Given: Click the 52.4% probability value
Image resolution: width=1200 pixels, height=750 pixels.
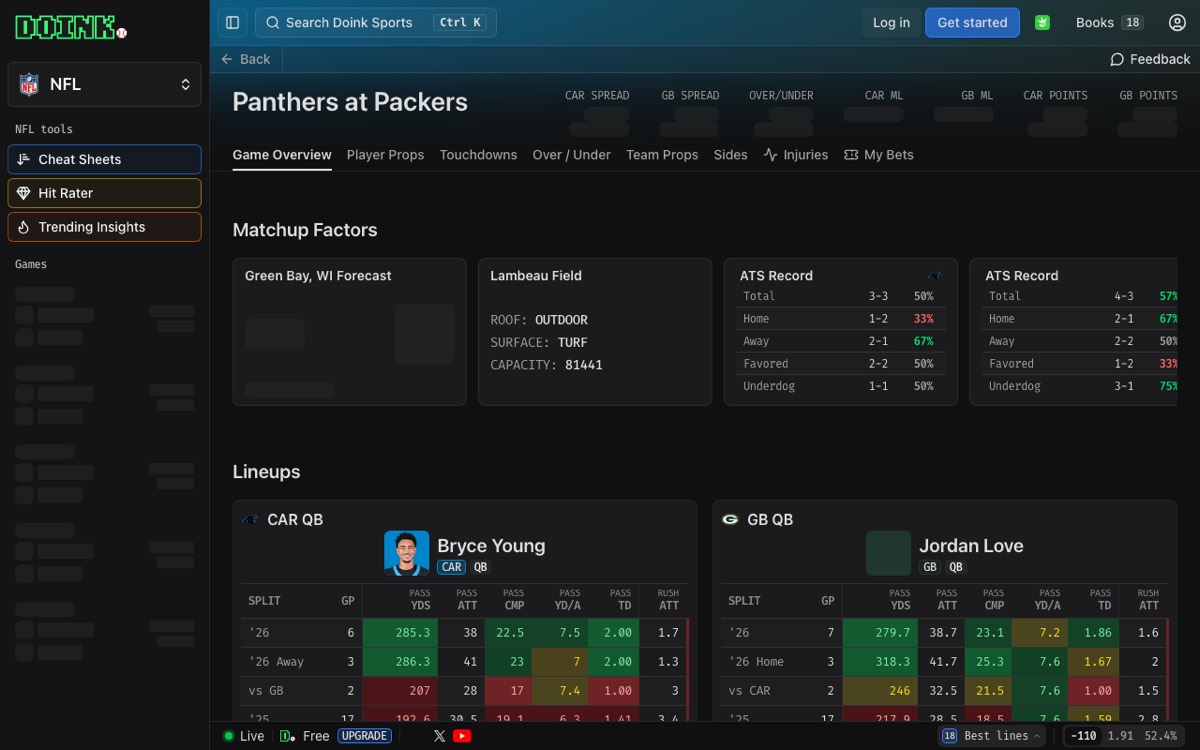Looking at the screenshot, I should (x=1160, y=736).
